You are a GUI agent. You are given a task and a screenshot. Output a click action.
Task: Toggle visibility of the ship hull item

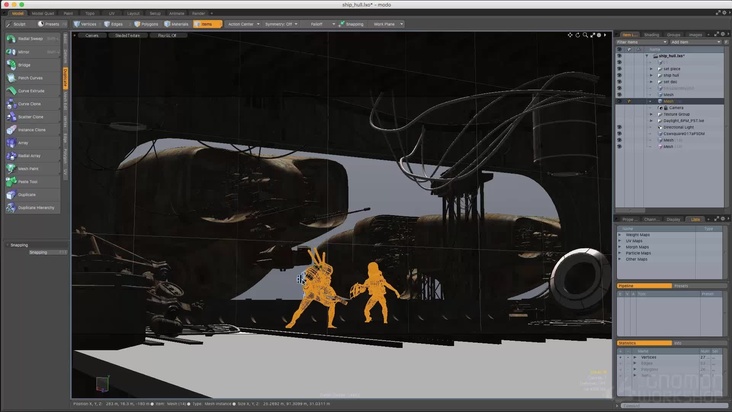(x=619, y=75)
